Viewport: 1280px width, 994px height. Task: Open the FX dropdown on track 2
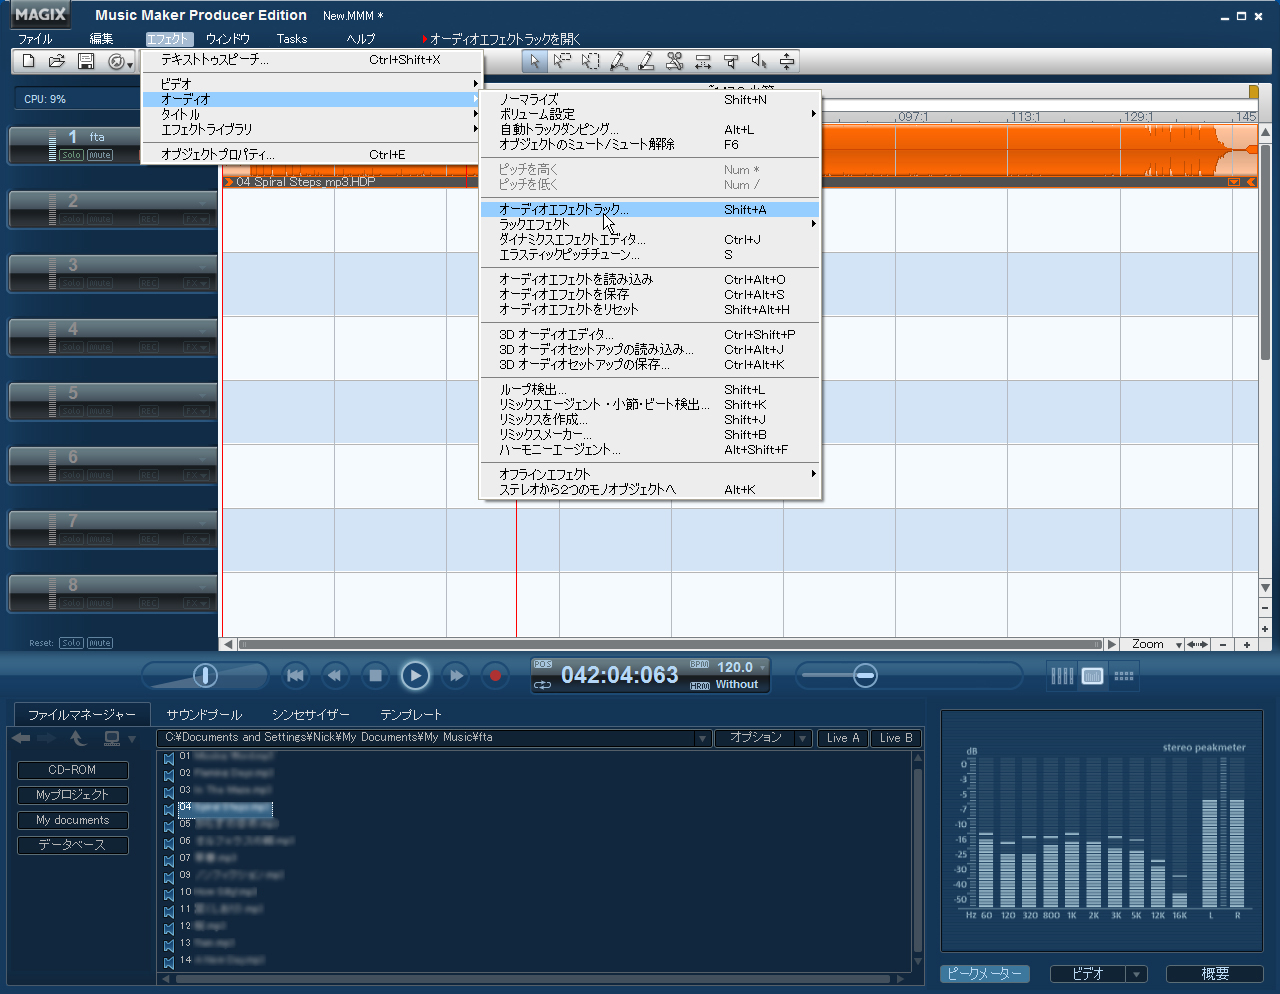point(197,219)
